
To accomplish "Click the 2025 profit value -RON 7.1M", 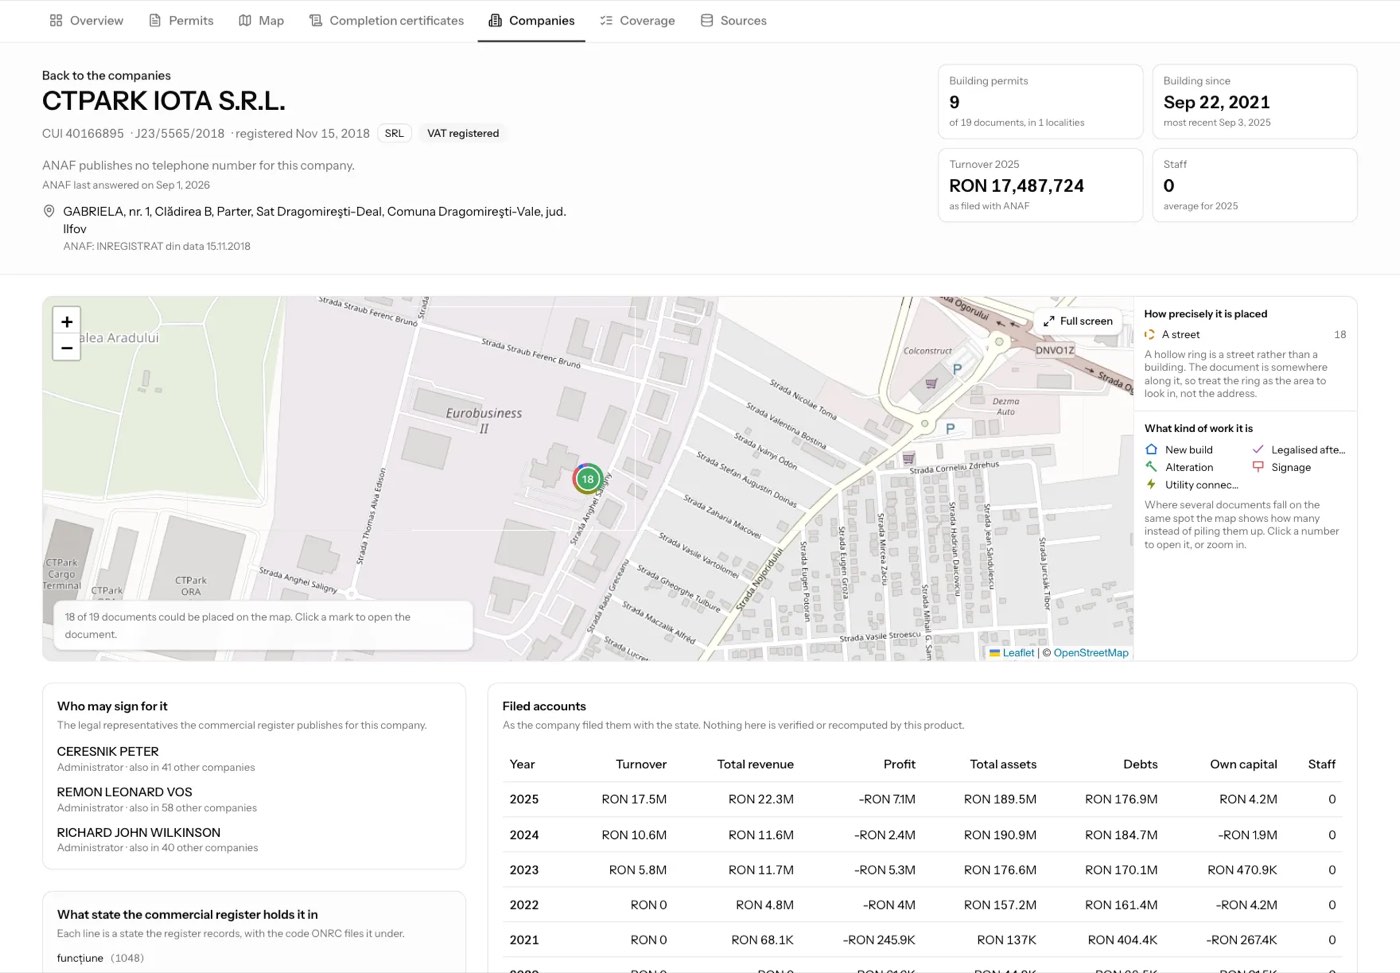I will 887,799.
